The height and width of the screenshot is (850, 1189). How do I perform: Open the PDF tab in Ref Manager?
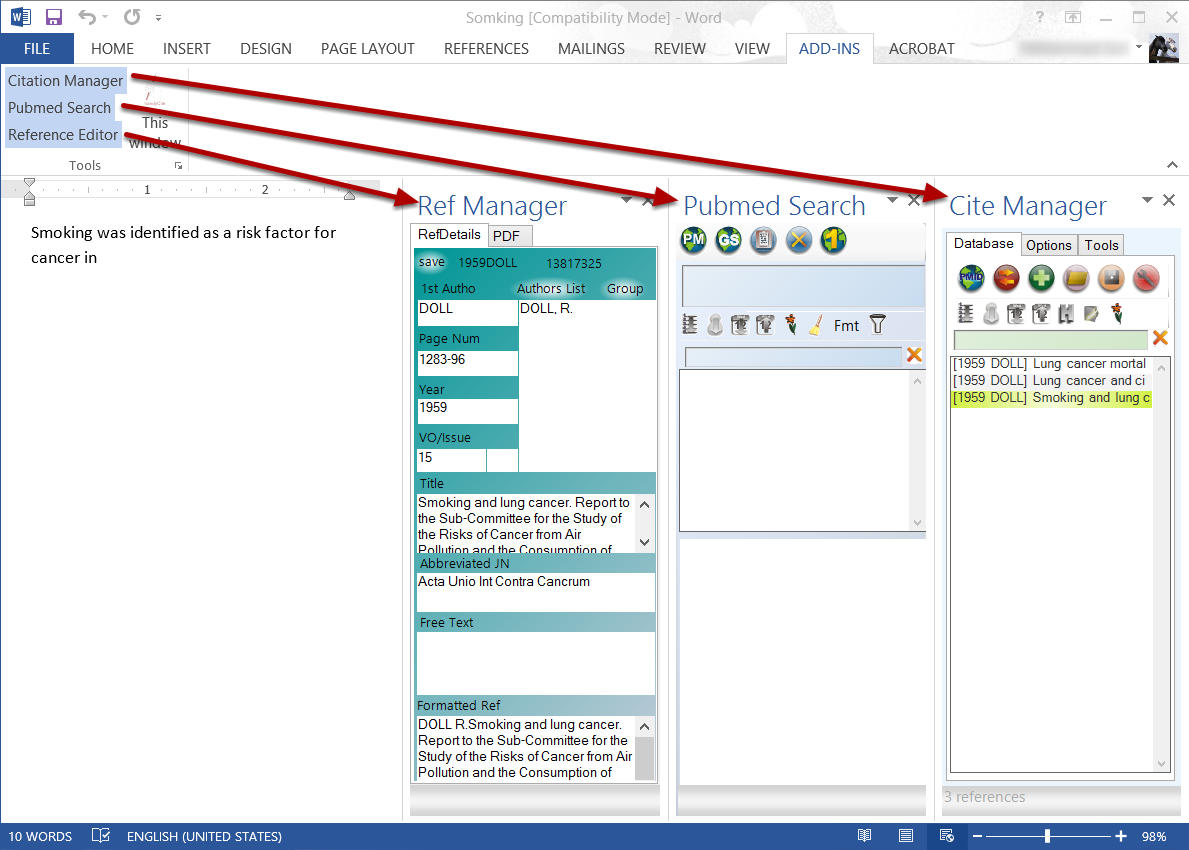pos(506,236)
